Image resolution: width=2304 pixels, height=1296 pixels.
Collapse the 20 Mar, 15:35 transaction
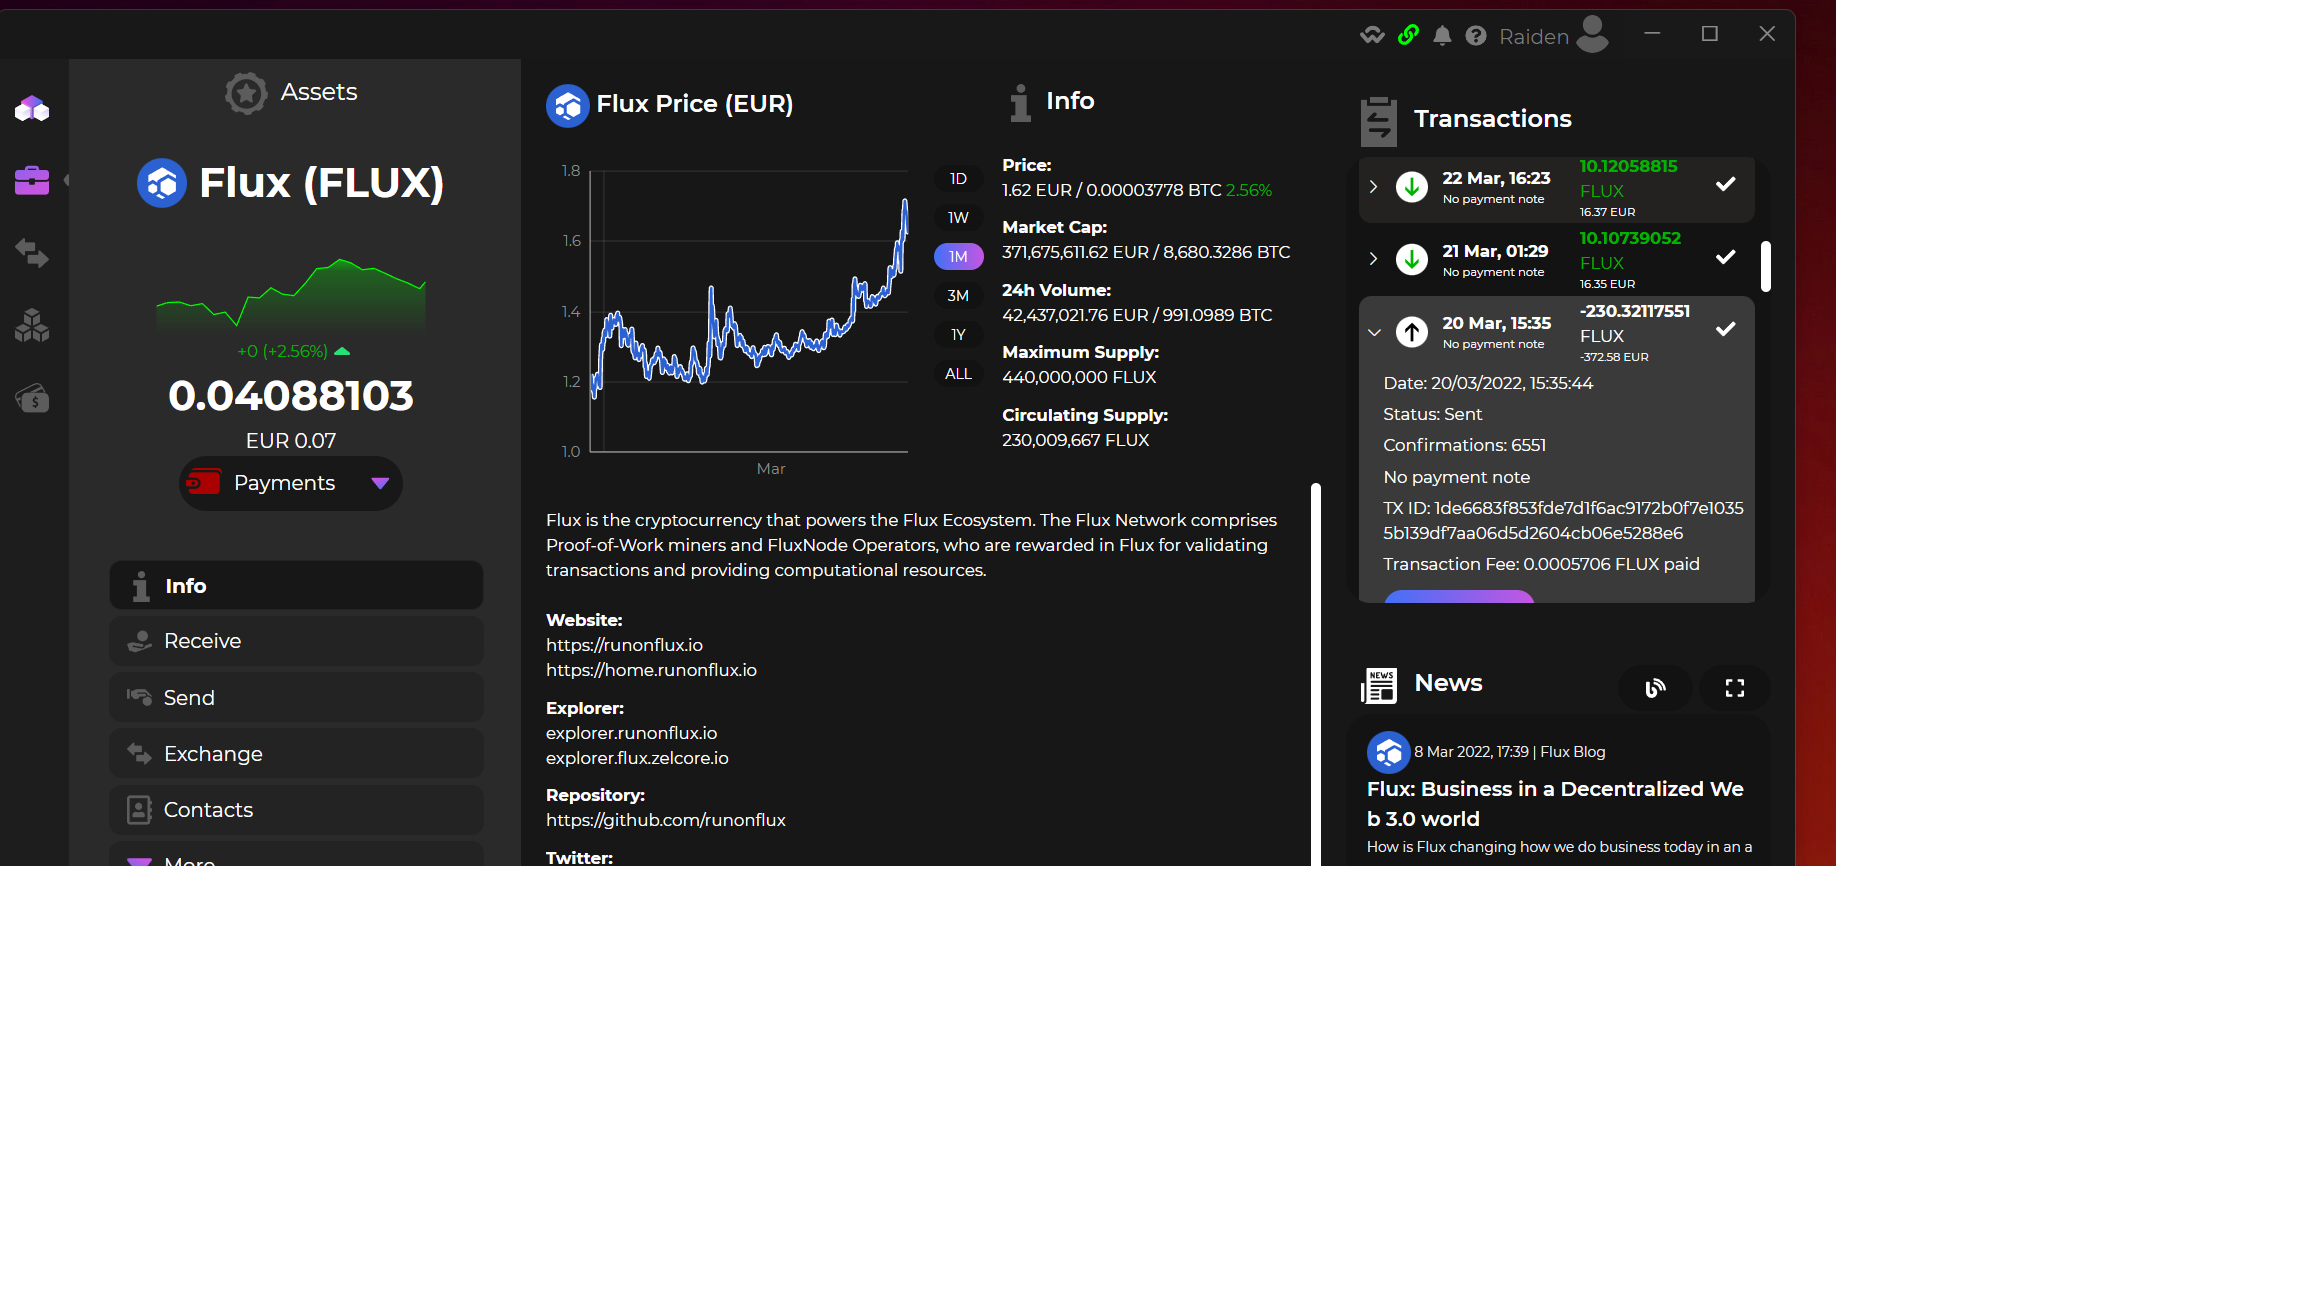(x=1374, y=332)
